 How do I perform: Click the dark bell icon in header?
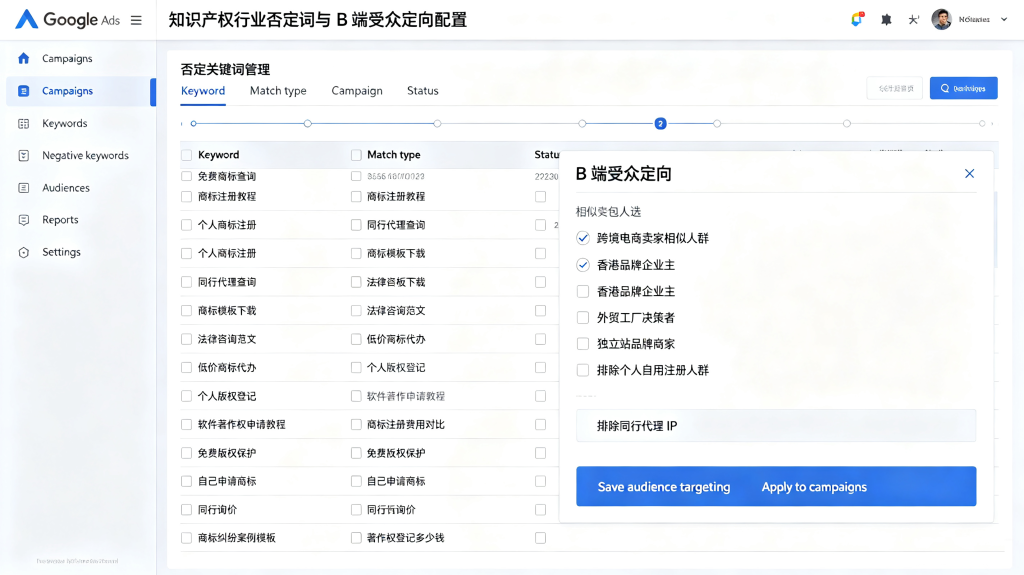[x=886, y=20]
